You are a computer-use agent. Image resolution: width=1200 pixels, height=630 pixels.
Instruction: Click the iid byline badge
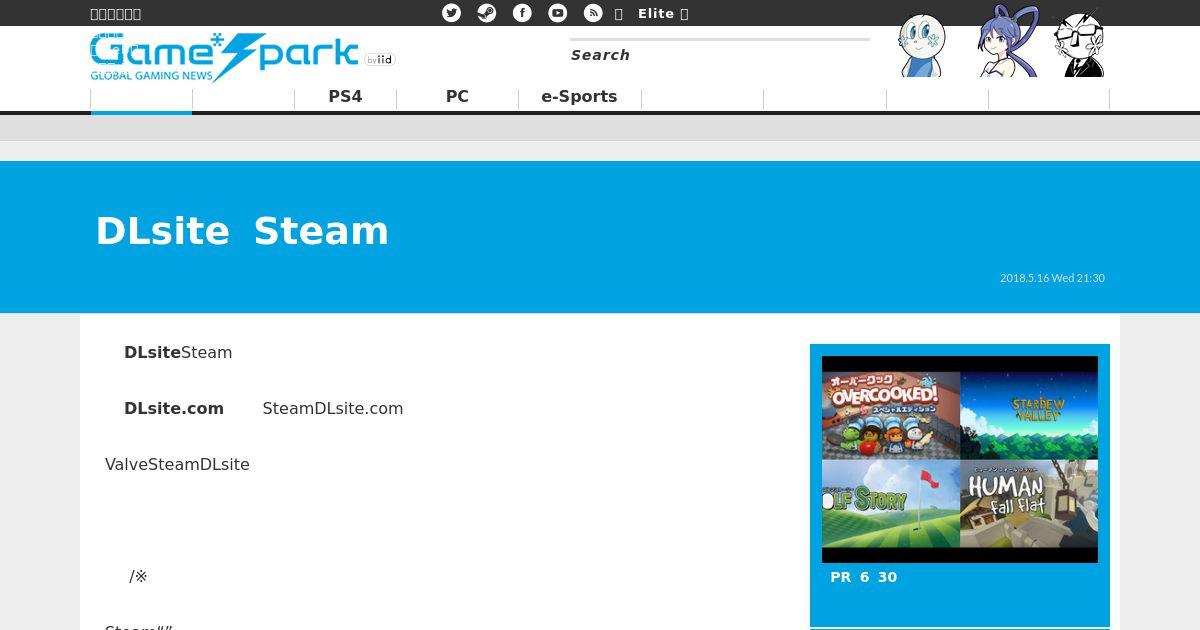[380, 60]
